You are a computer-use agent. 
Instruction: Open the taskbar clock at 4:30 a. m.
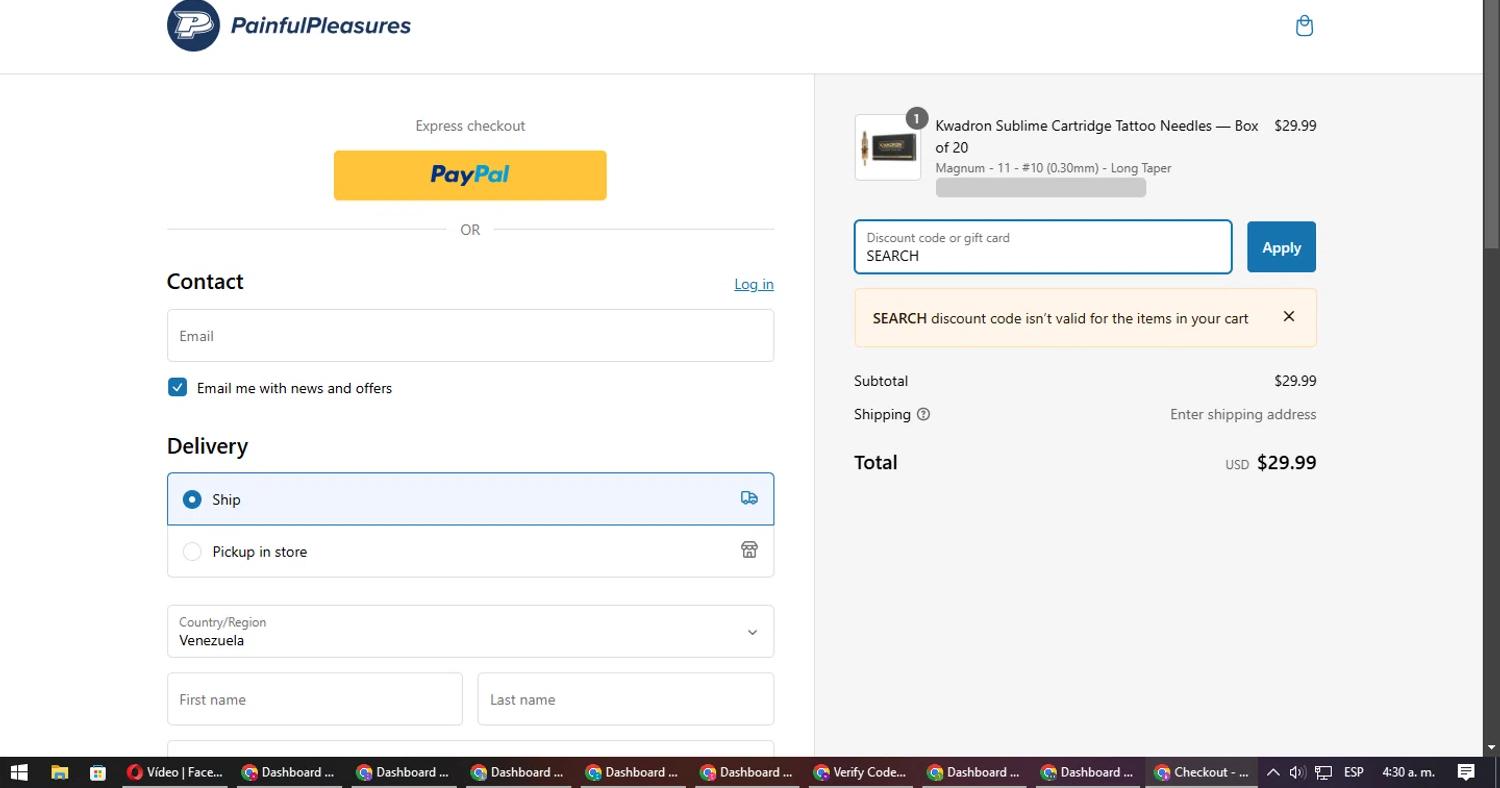tap(1408, 772)
